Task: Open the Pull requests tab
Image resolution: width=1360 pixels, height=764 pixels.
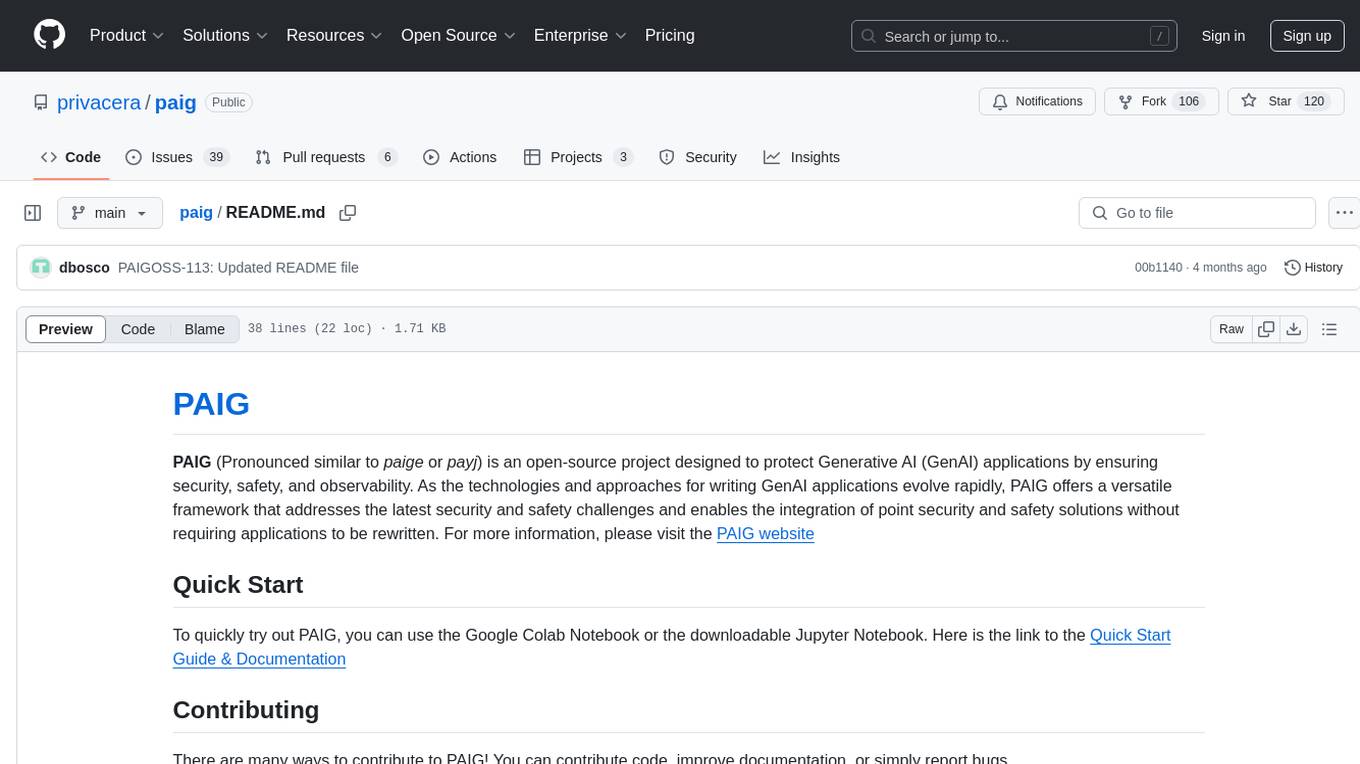Action: (326, 157)
